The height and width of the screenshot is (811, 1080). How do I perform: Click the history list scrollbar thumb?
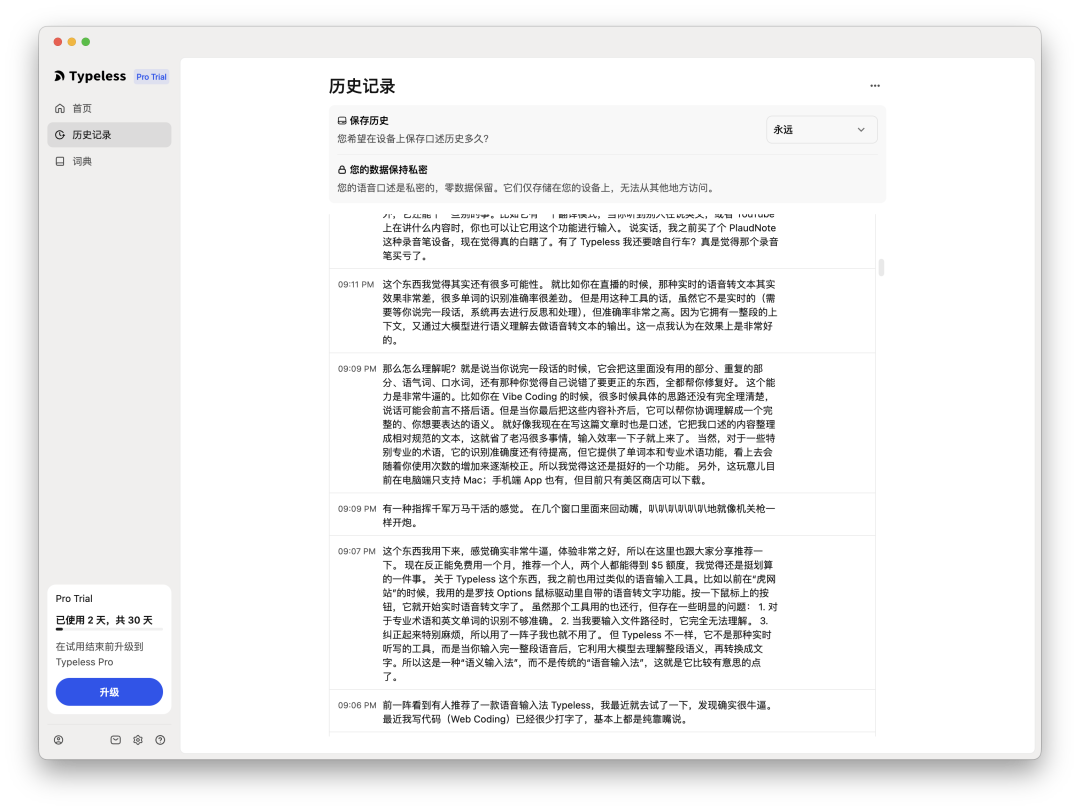click(x=881, y=267)
